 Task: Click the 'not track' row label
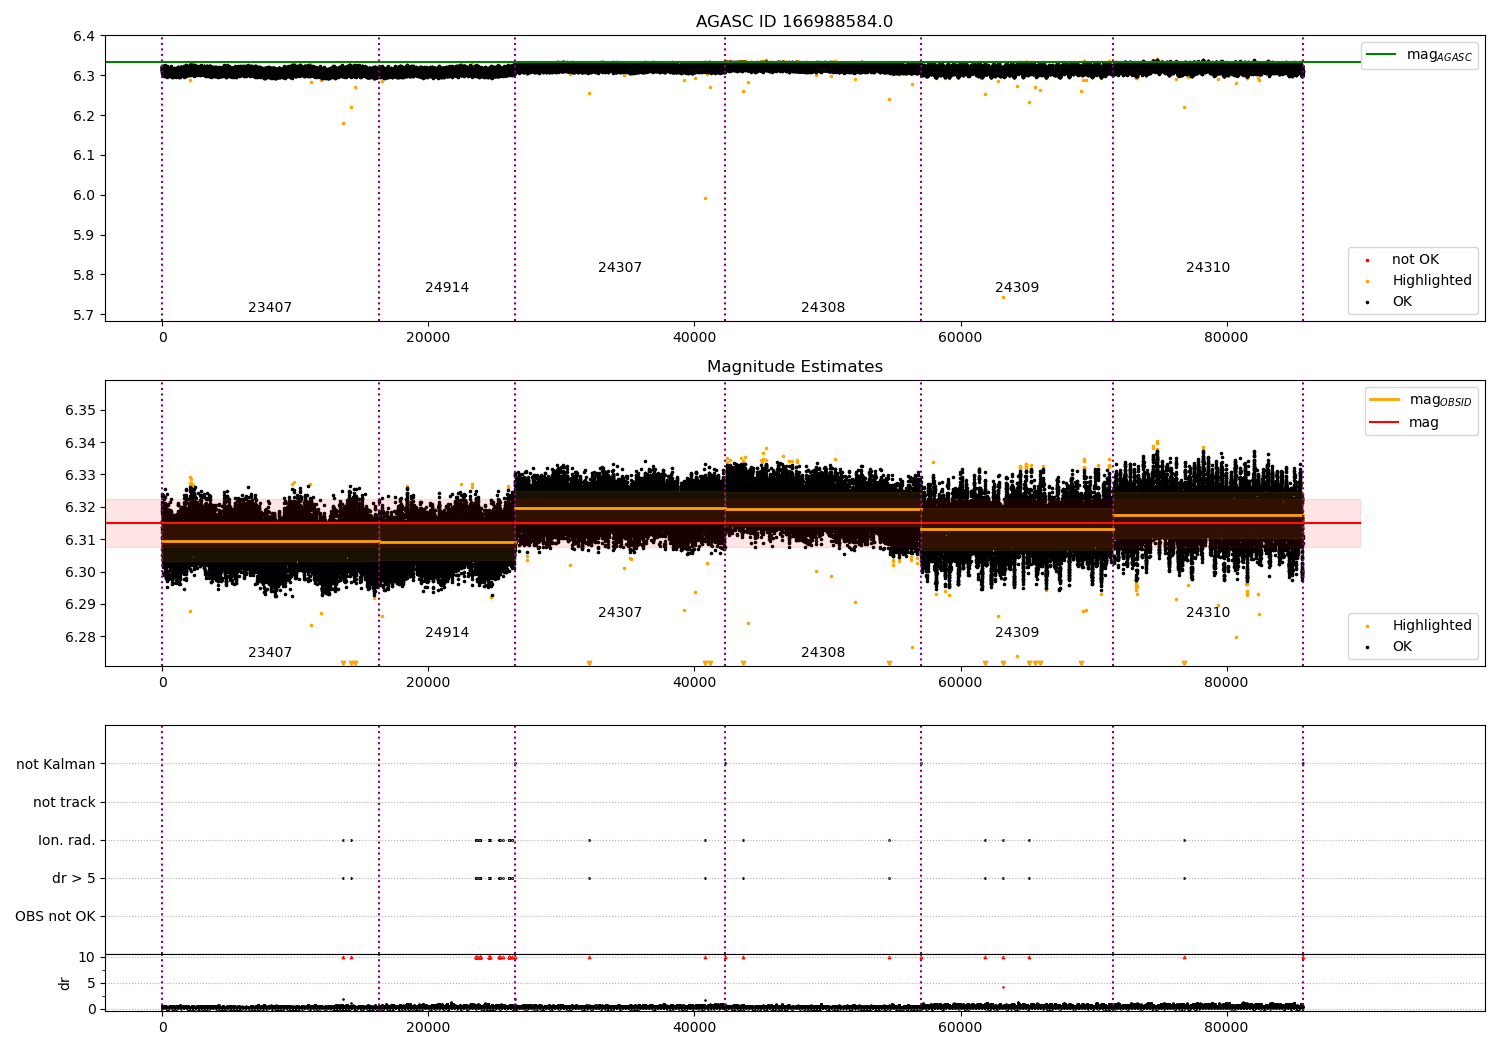tap(64, 803)
